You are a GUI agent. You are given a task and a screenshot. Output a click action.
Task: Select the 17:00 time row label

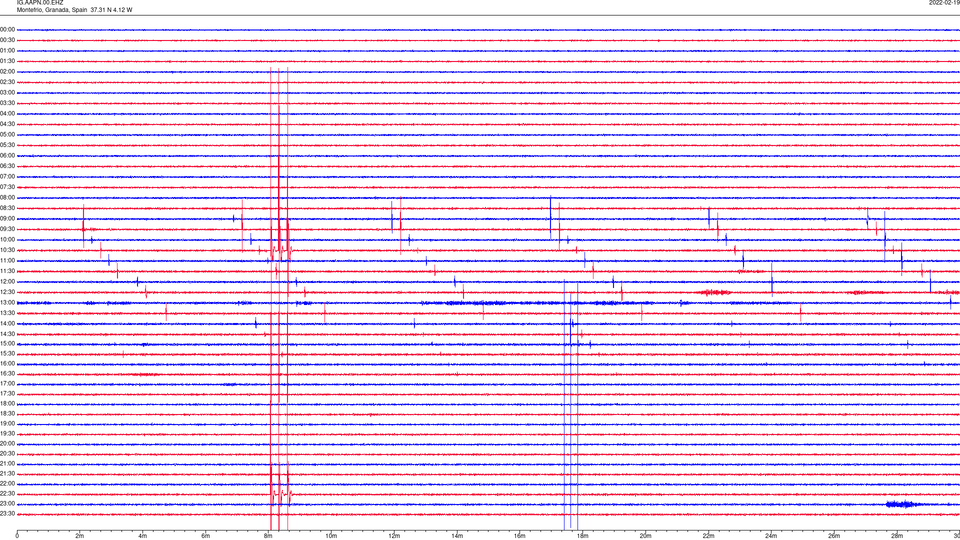[7, 384]
